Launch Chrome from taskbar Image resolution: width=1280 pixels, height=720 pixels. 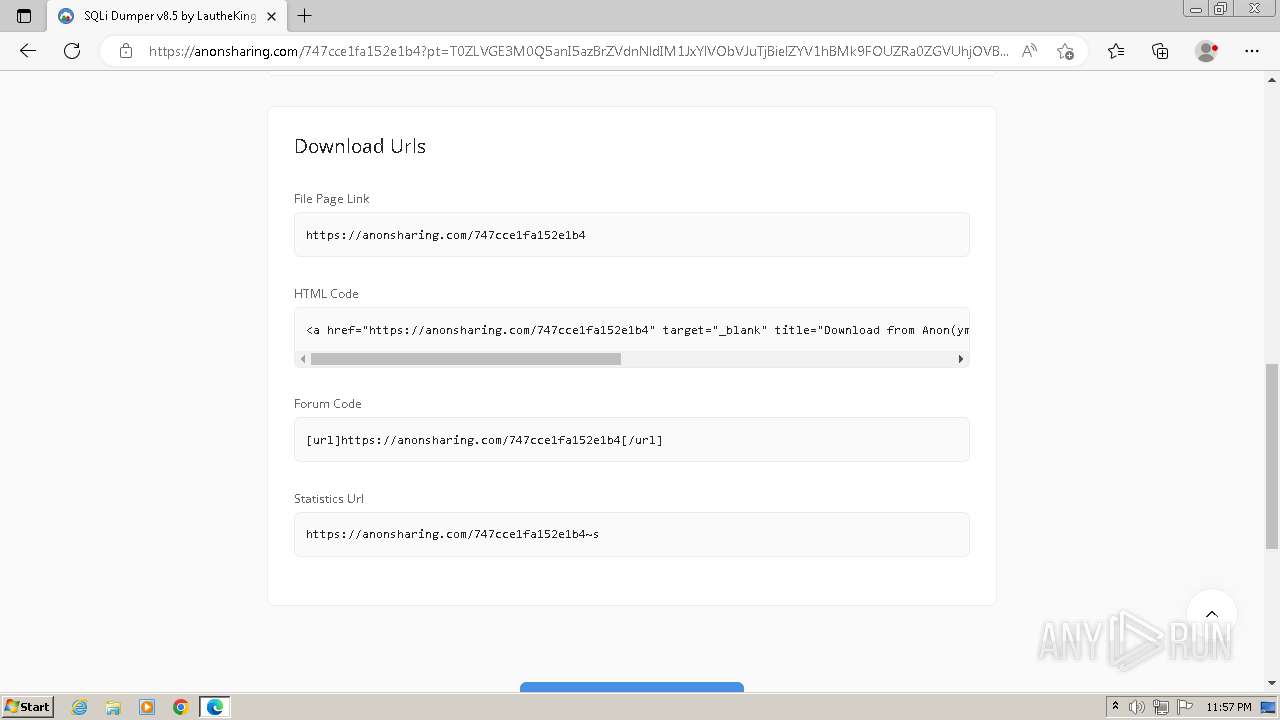181,707
